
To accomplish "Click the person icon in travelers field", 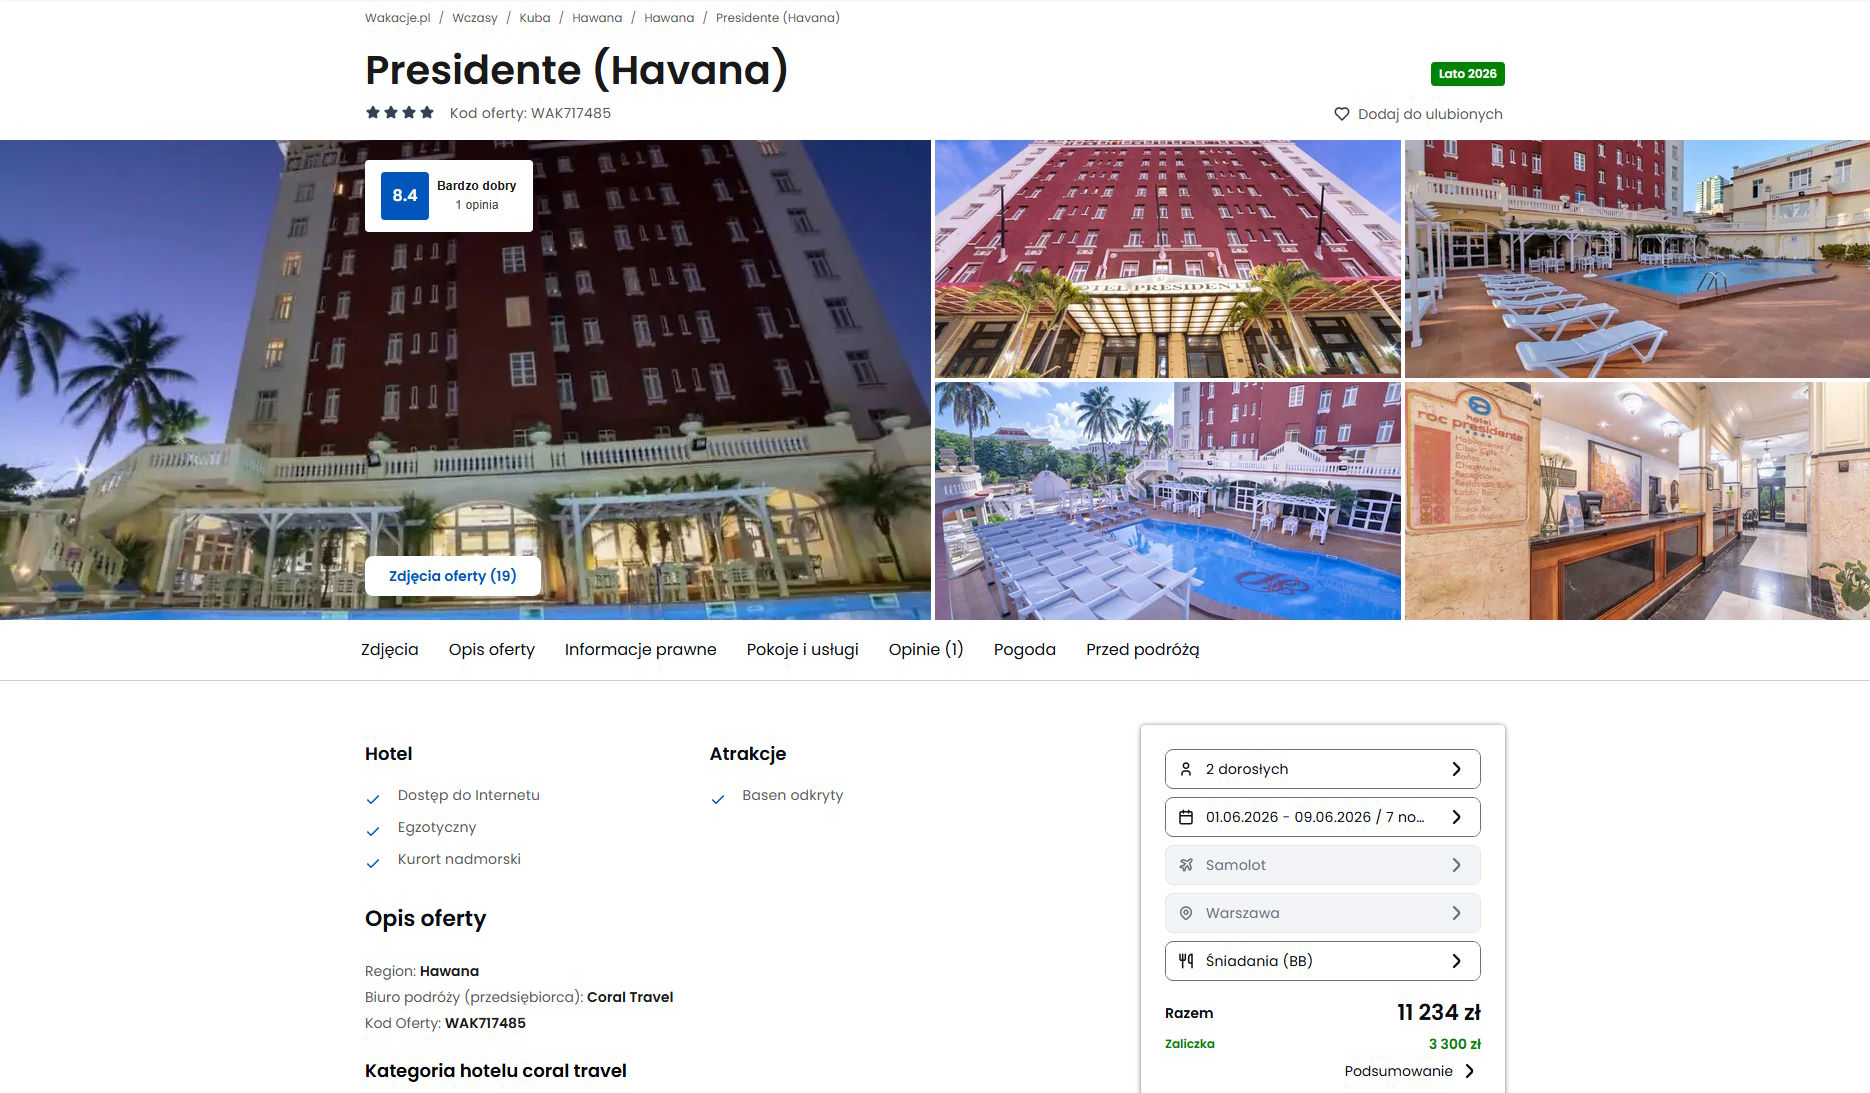I will coord(1186,769).
